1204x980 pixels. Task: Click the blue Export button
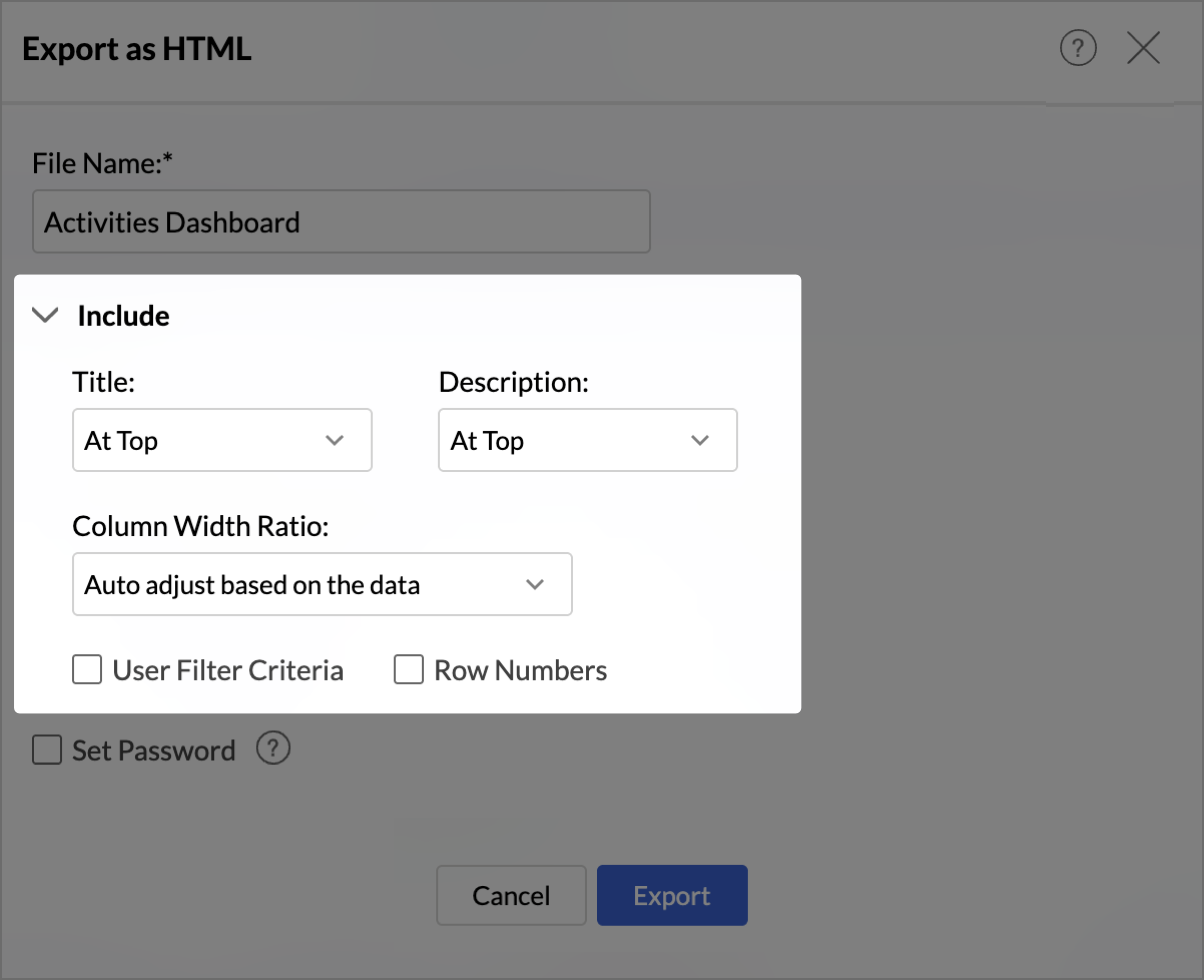click(x=672, y=895)
